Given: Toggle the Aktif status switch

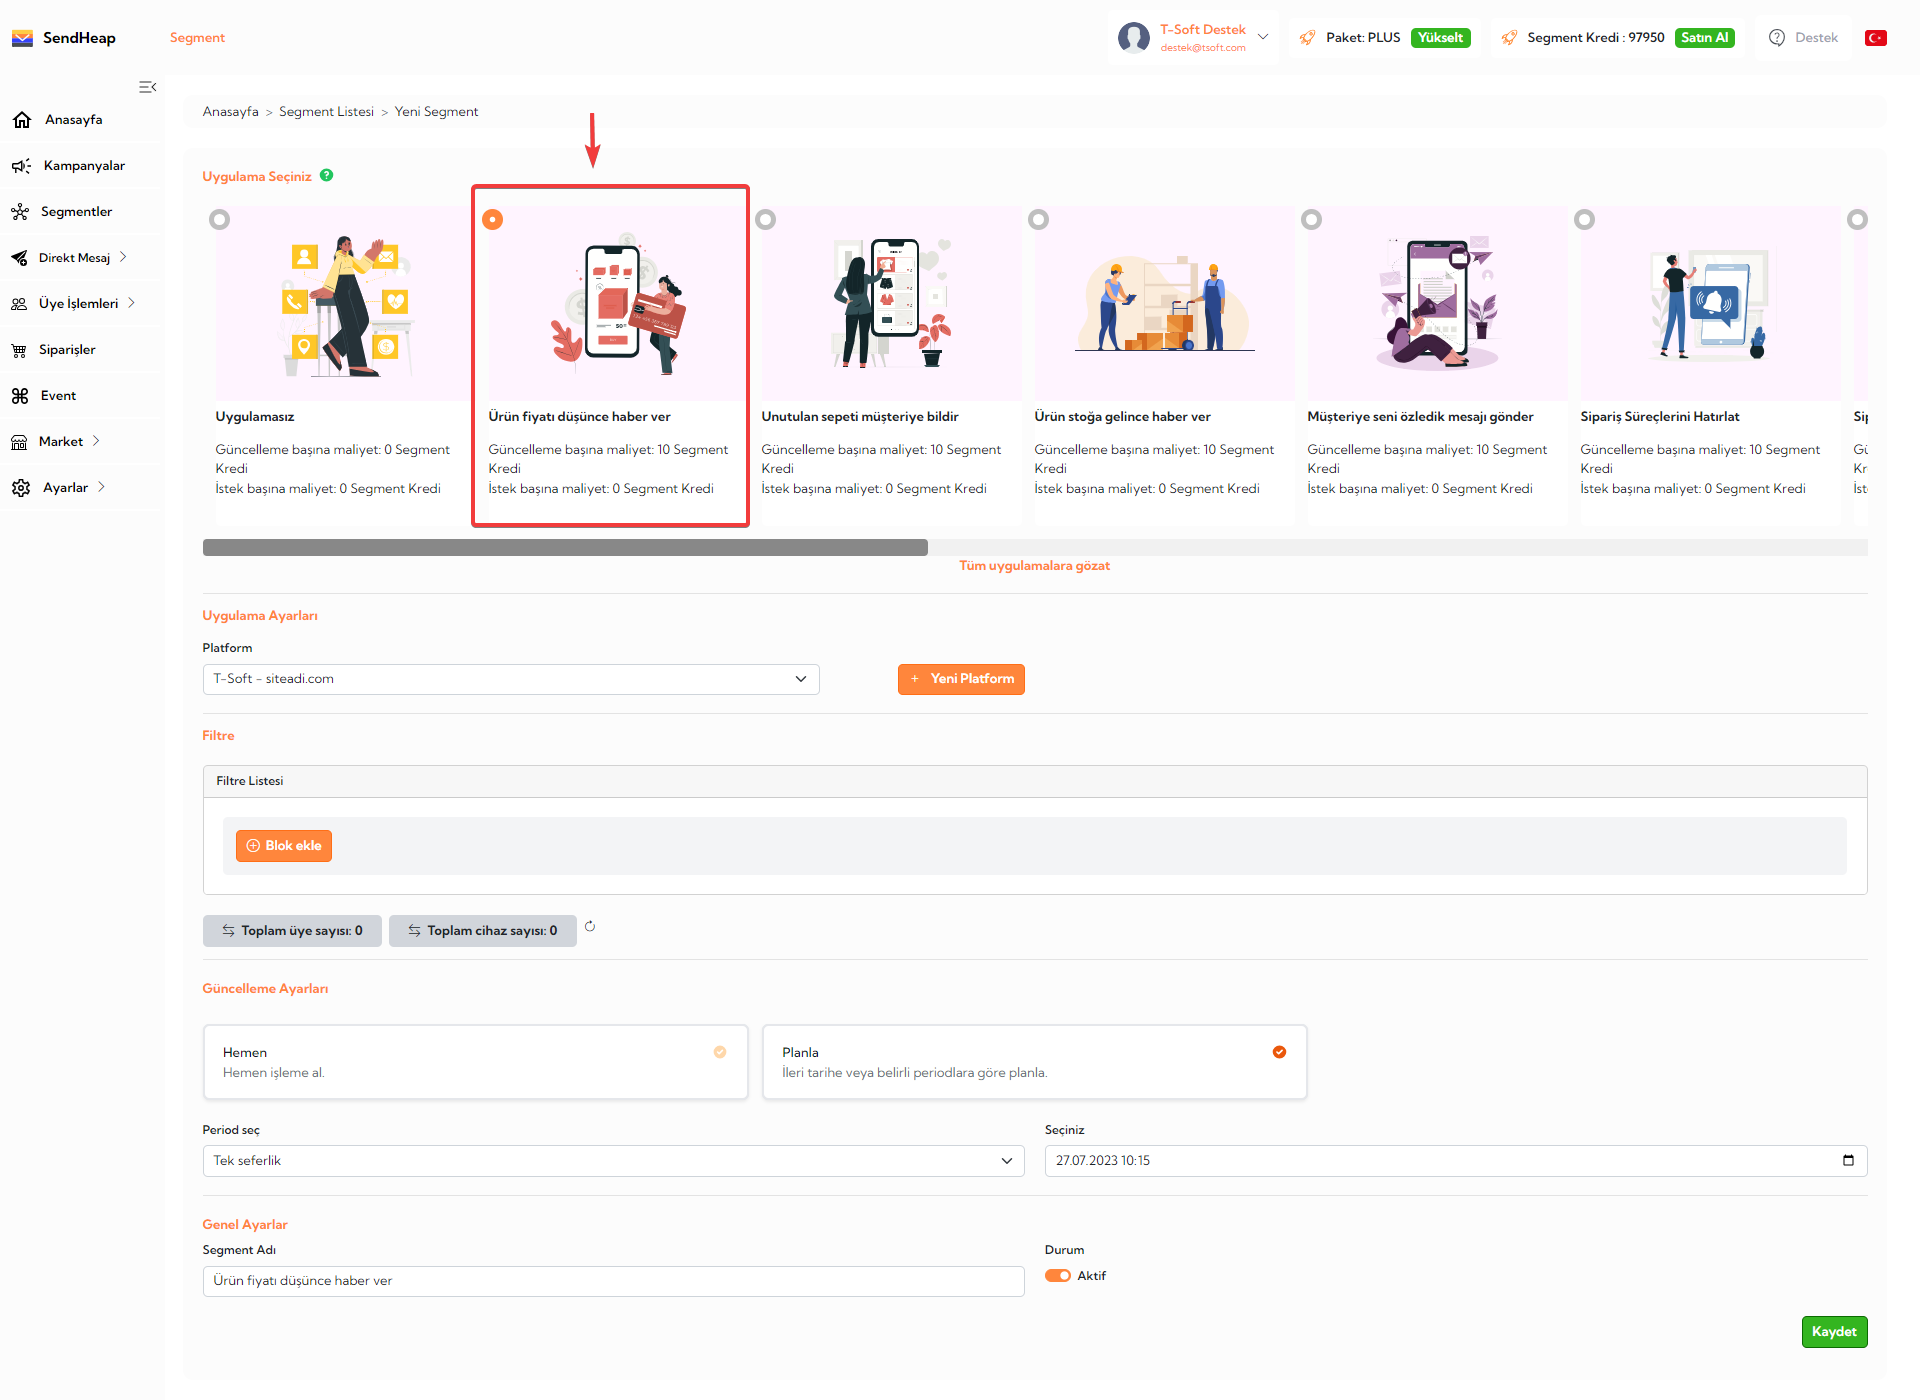Looking at the screenshot, I should (x=1058, y=1276).
